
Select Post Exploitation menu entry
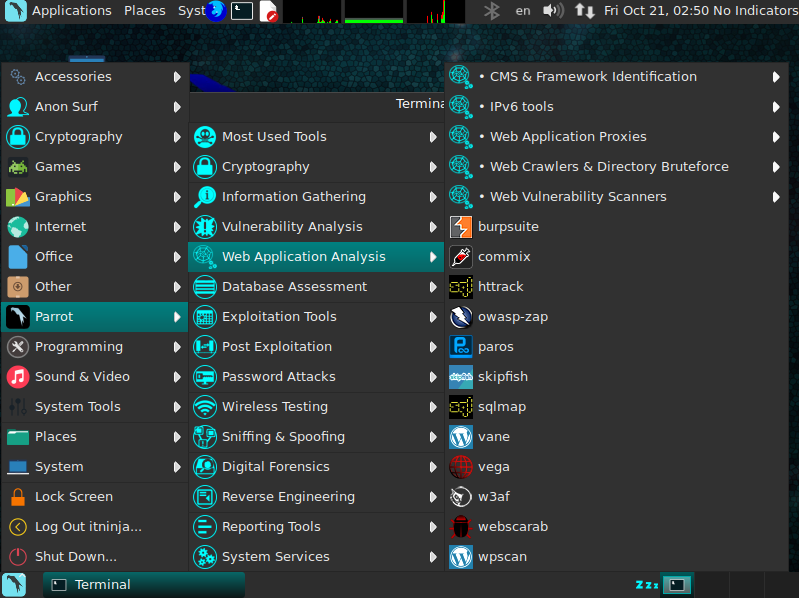pyautogui.click(x=316, y=347)
